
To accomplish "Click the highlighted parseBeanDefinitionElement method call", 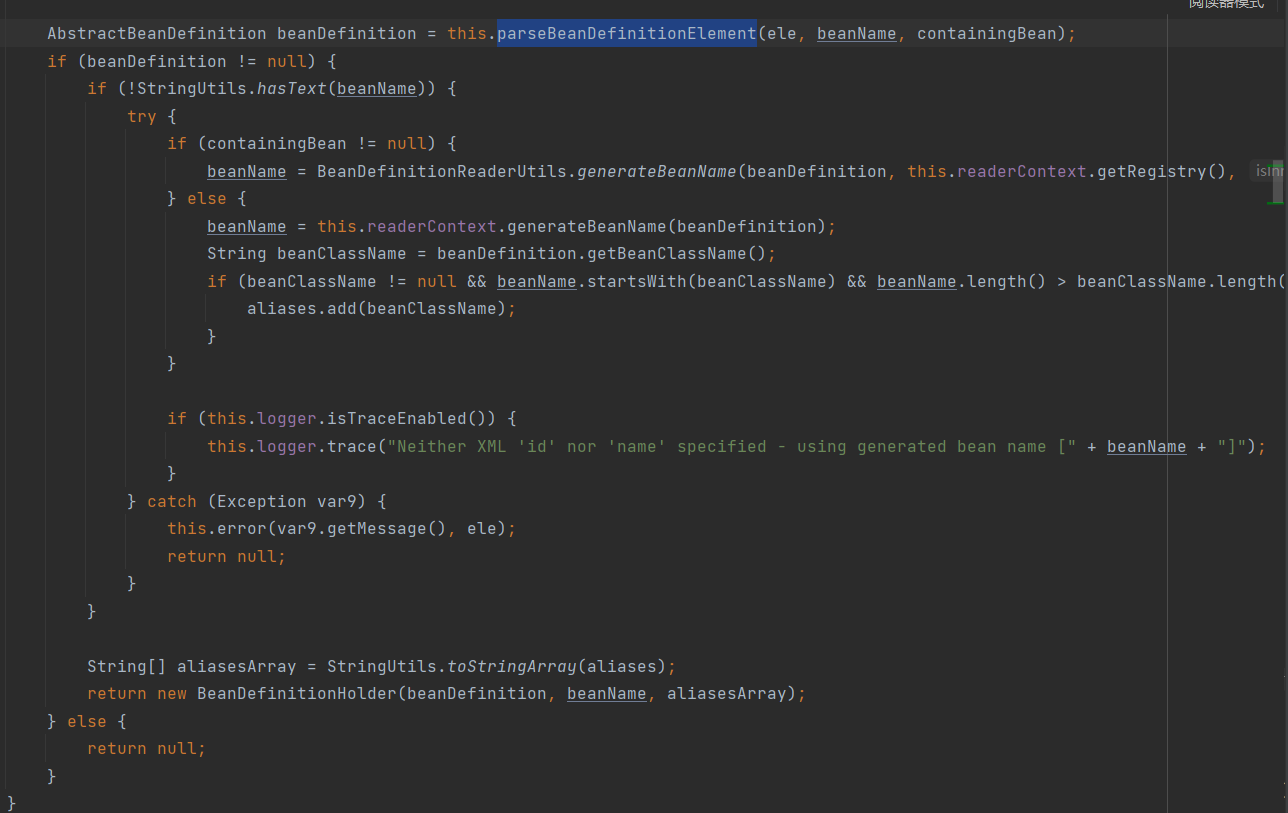I will (x=627, y=33).
